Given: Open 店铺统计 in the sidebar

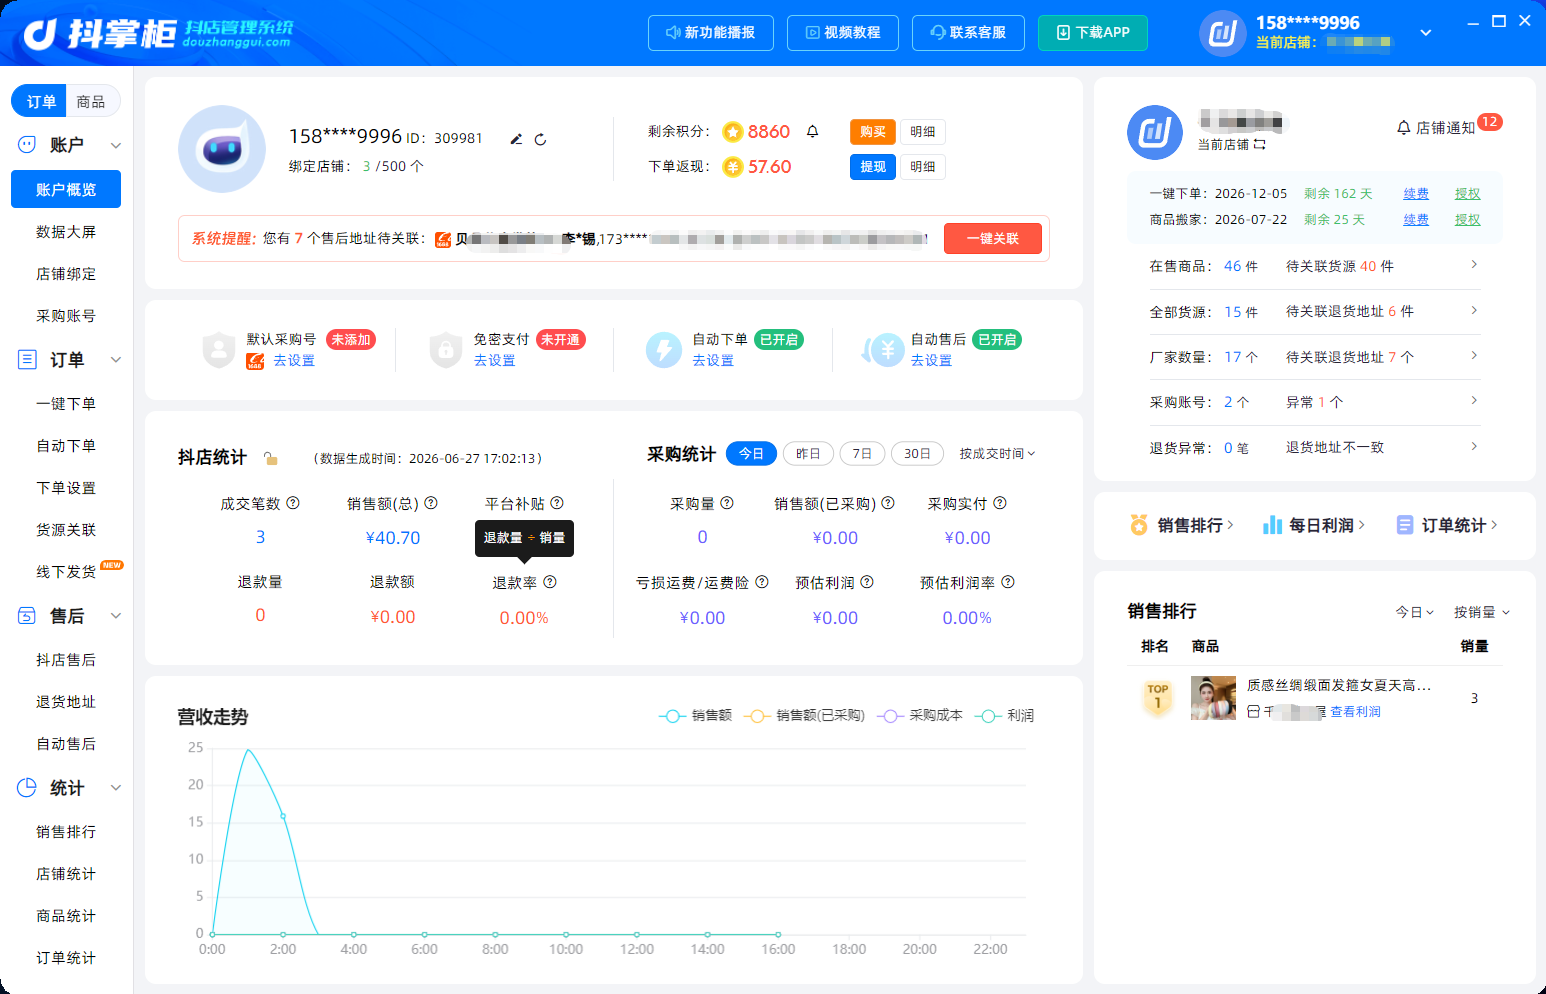Looking at the screenshot, I should (x=66, y=874).
